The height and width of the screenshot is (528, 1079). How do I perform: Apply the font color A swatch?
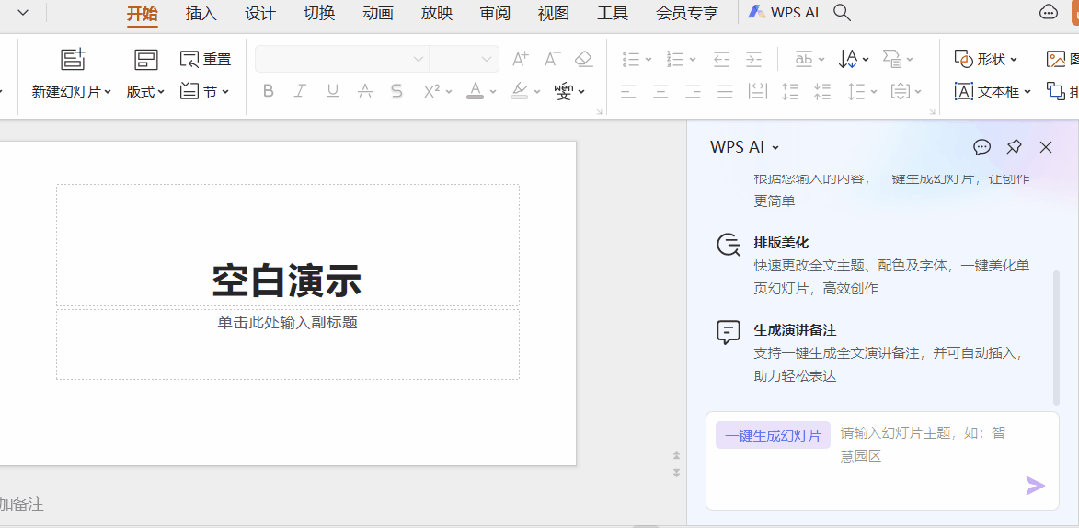coord(475,91)
